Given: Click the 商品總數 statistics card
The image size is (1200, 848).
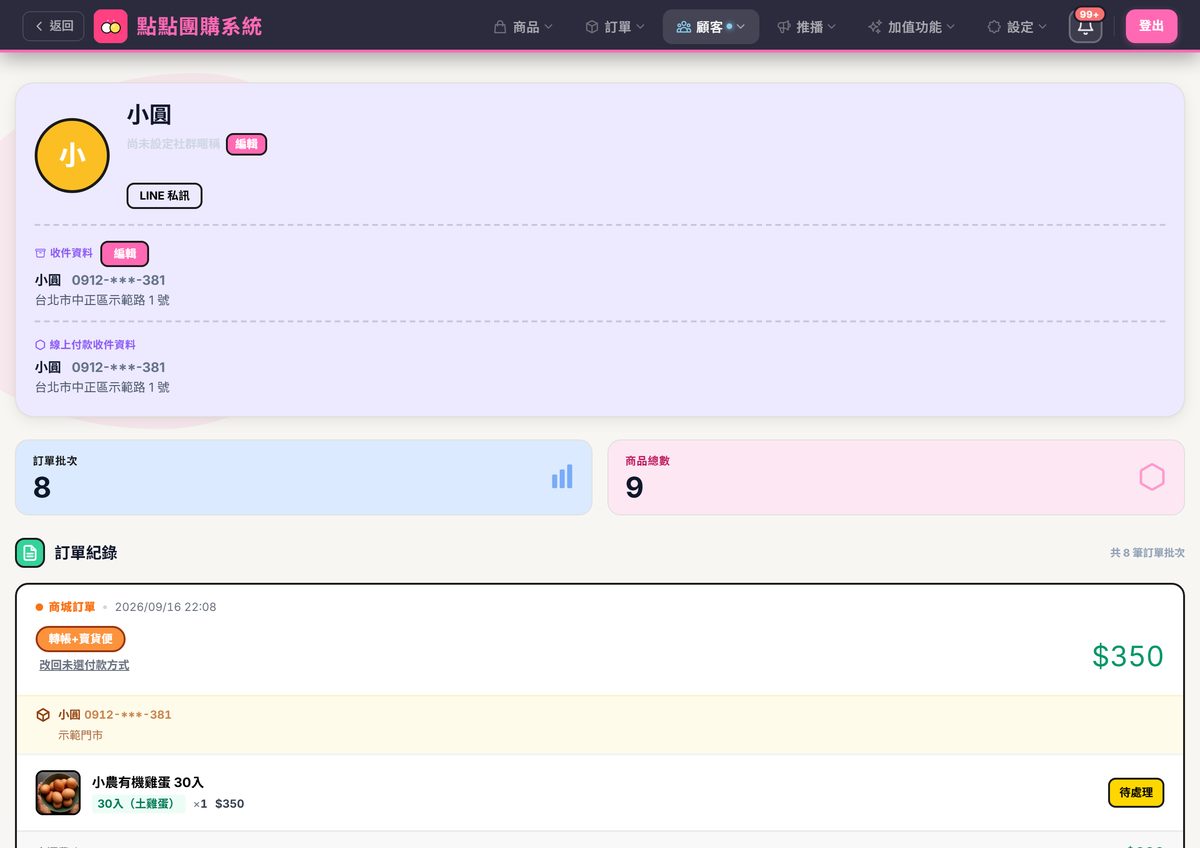Looking at the screenshot, I should [x=896, y=478].
